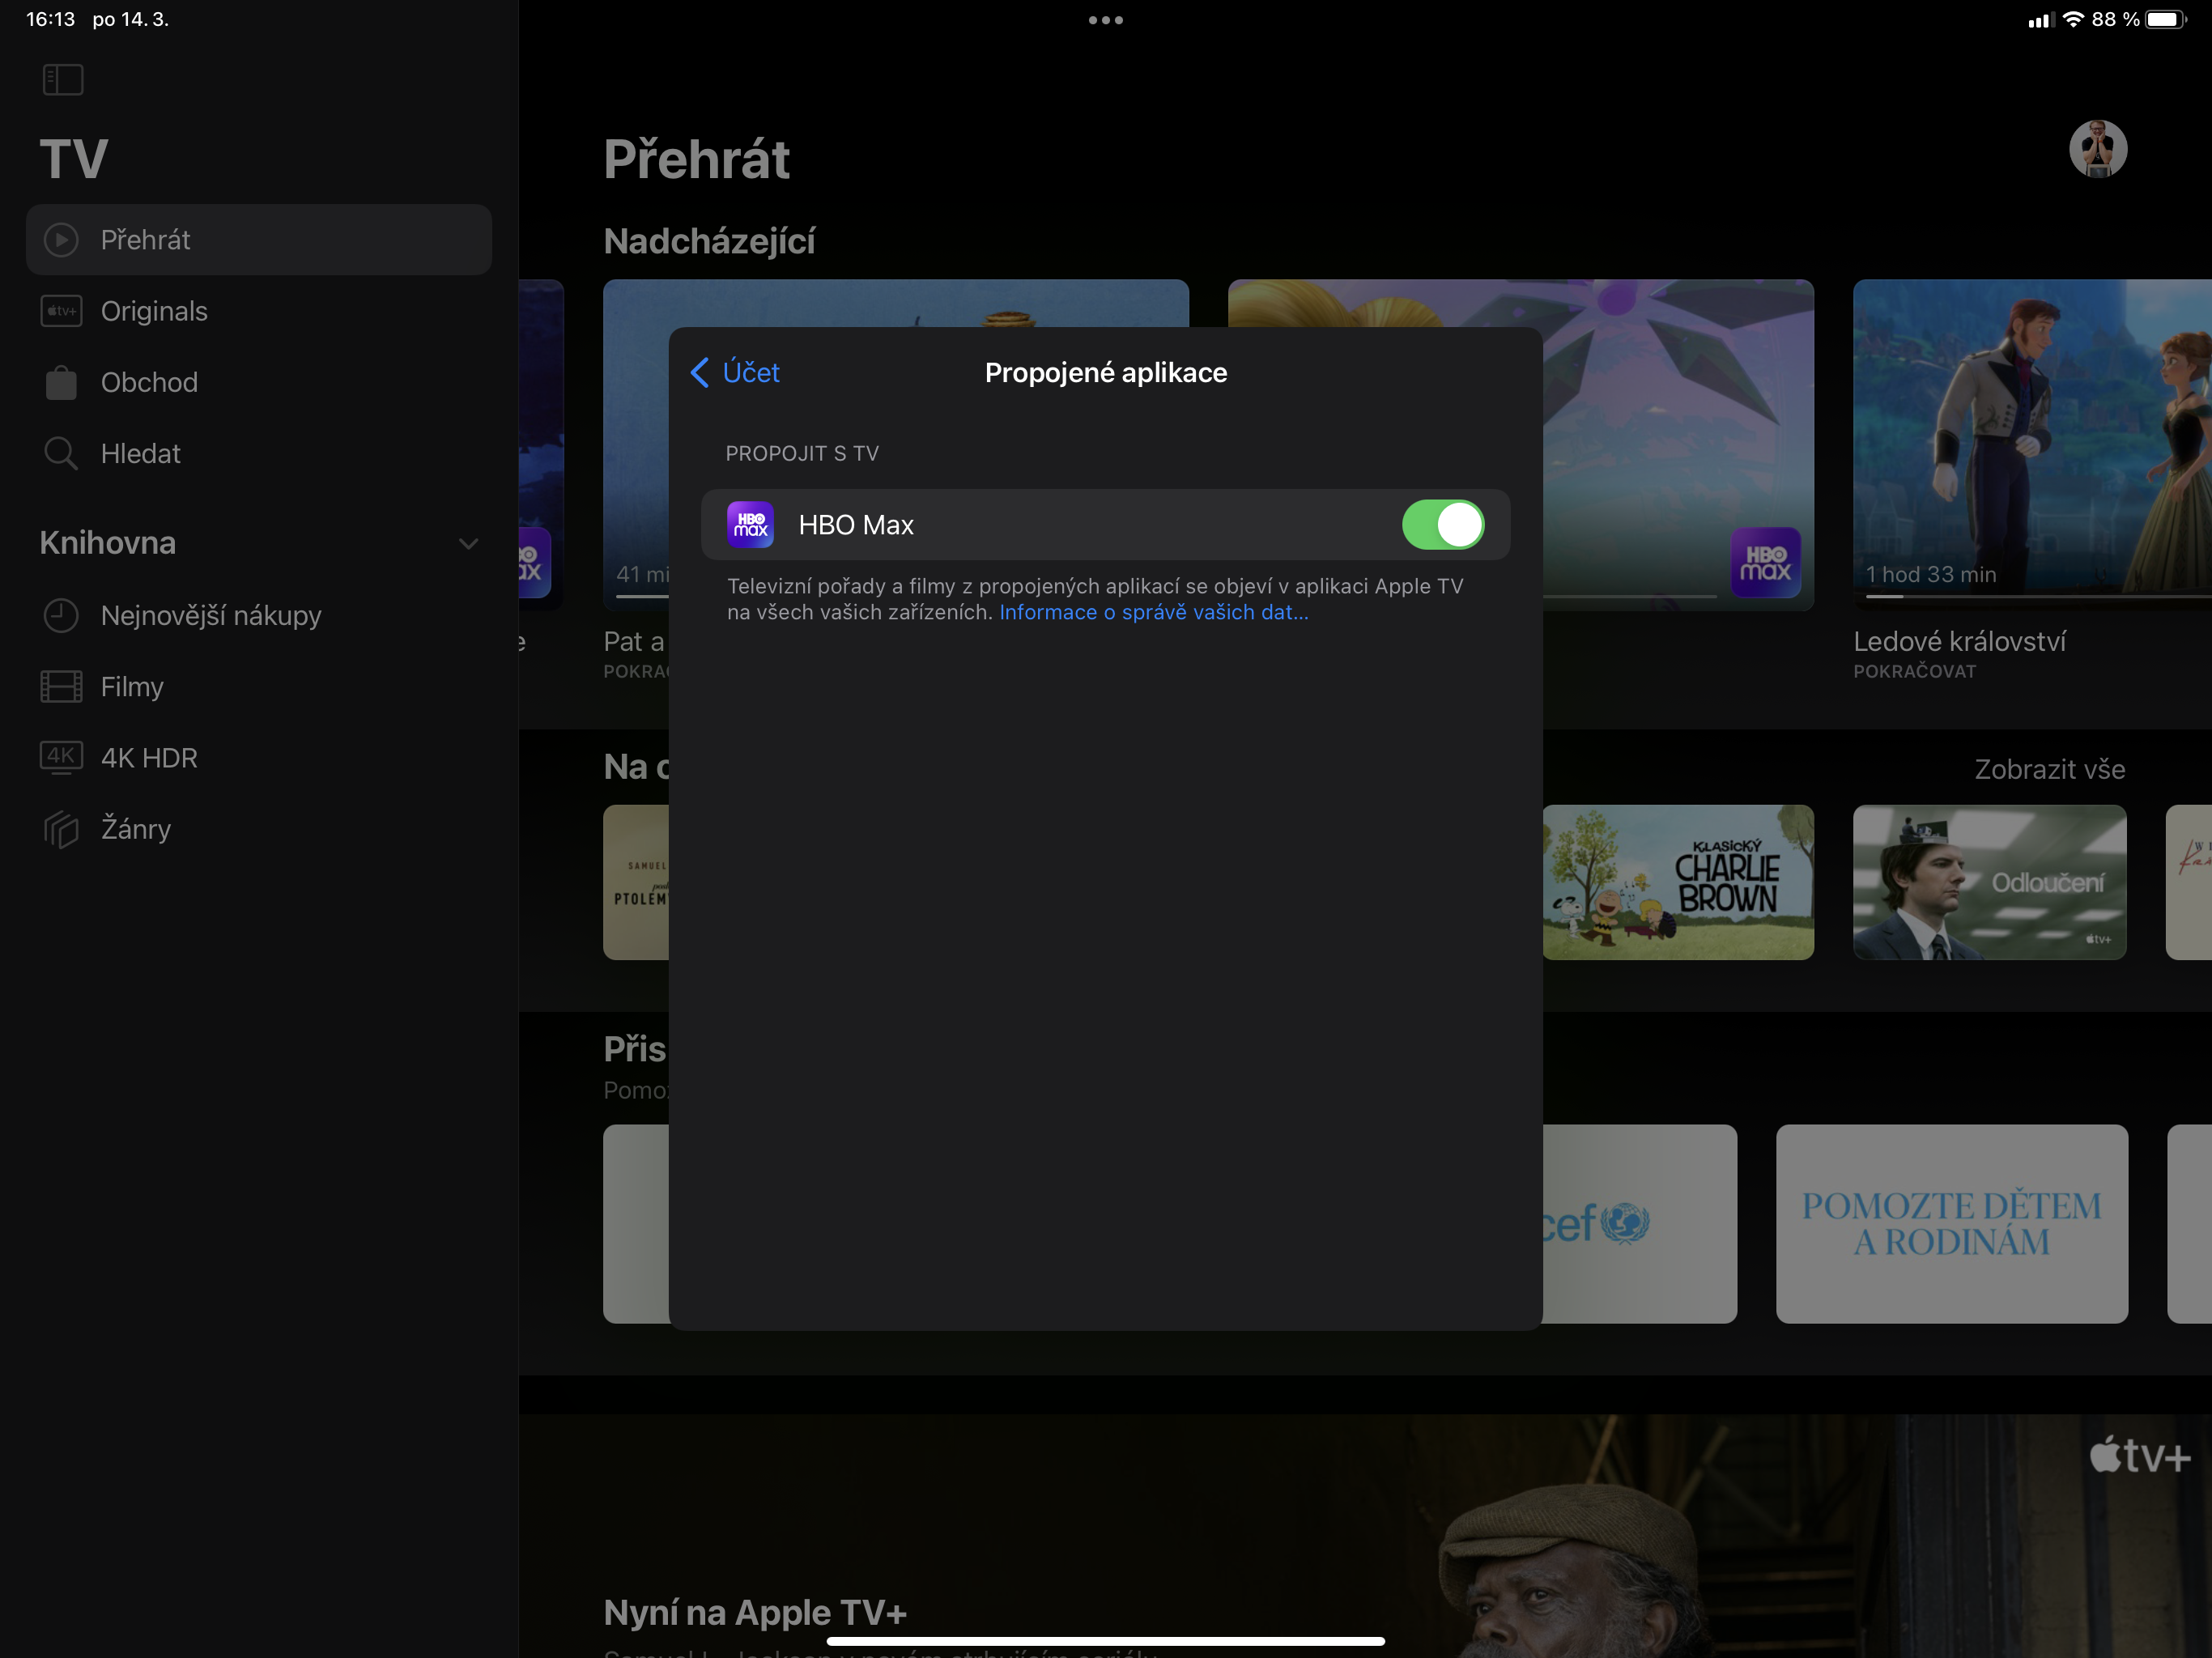The width and height of the screenshot is (2212, 1658).
Task: Click the Obchod shopping bag icon
Action: (61, 383)
